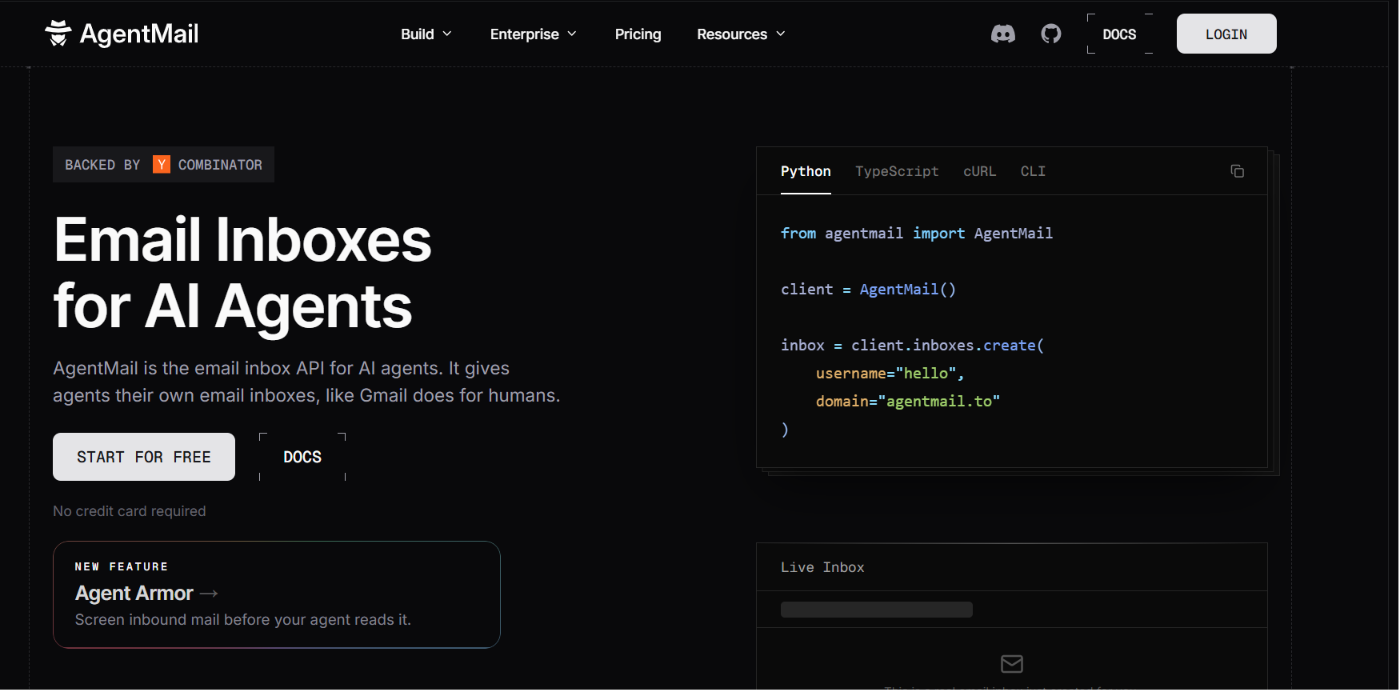Click the code line "from agentmail import AgentMail"
1399x690 pixels.
coord(917,233)
